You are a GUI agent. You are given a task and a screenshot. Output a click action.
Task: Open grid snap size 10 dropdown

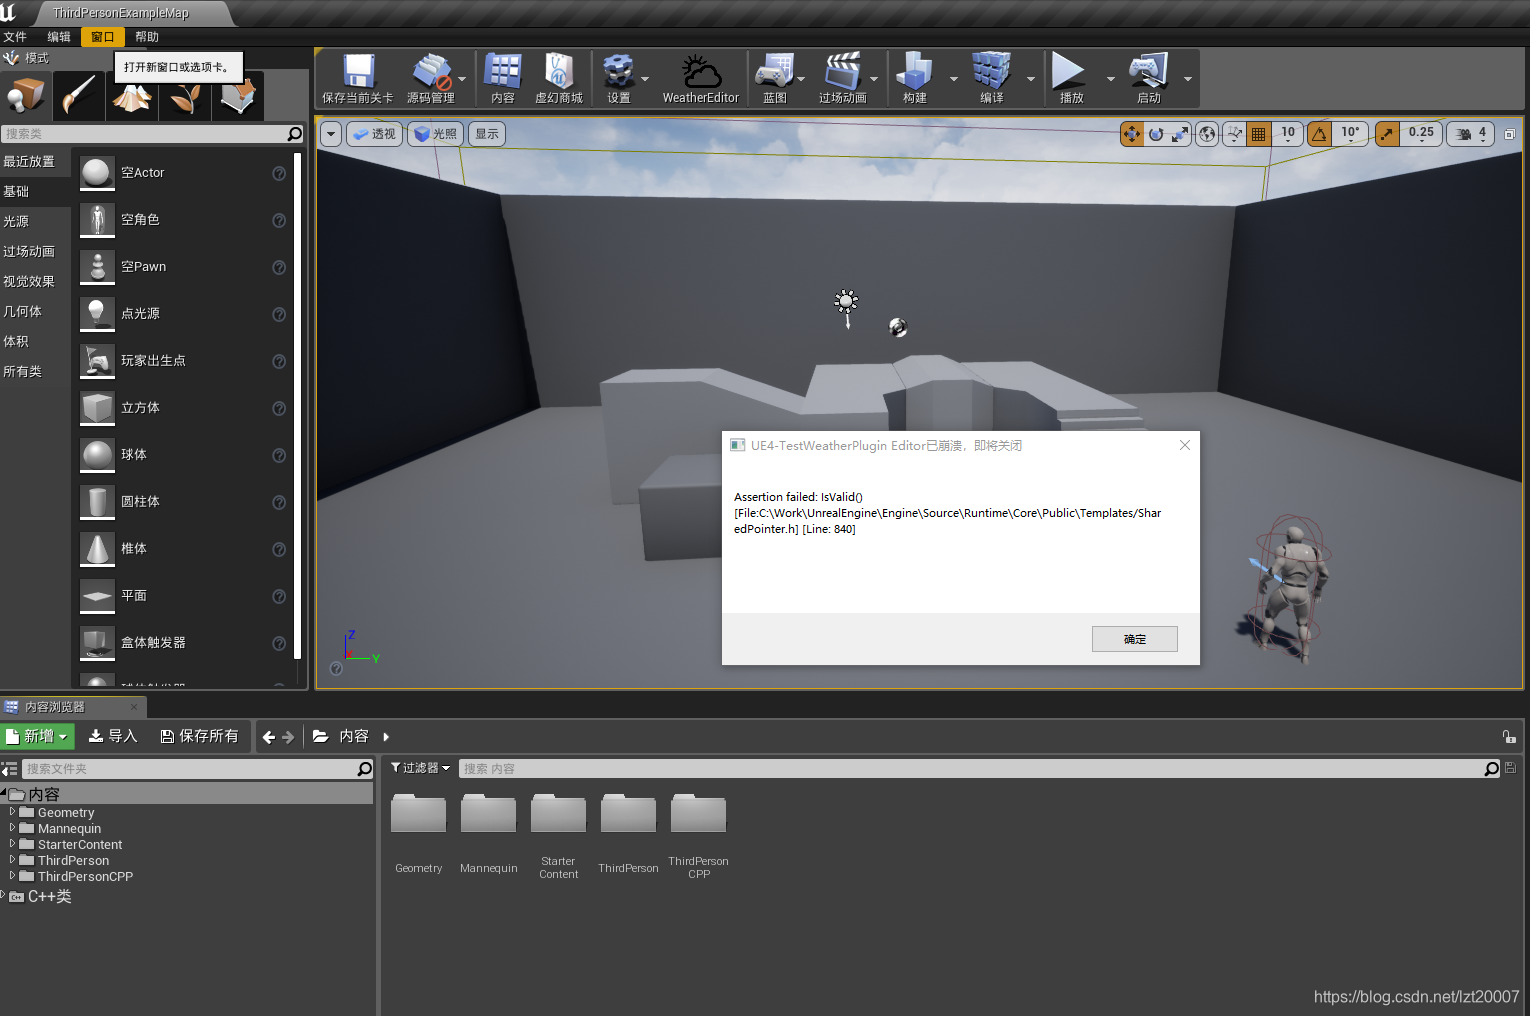(1288, 134)
